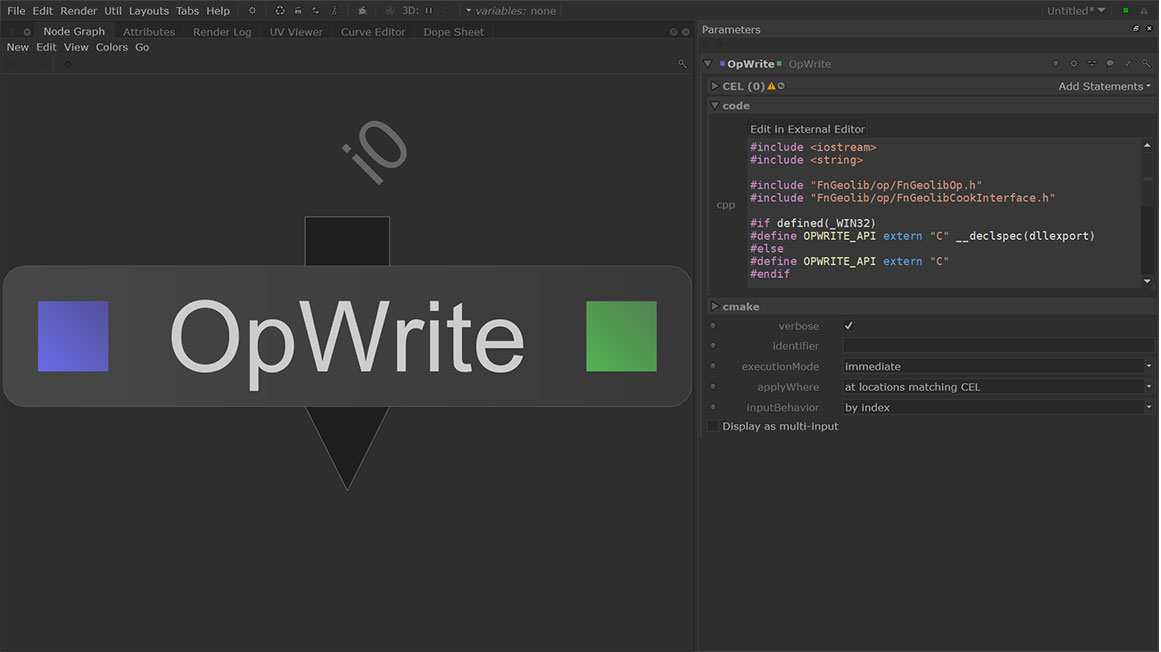
Task: Click the speech bubble comment icon
Action: pos(1110,64)
